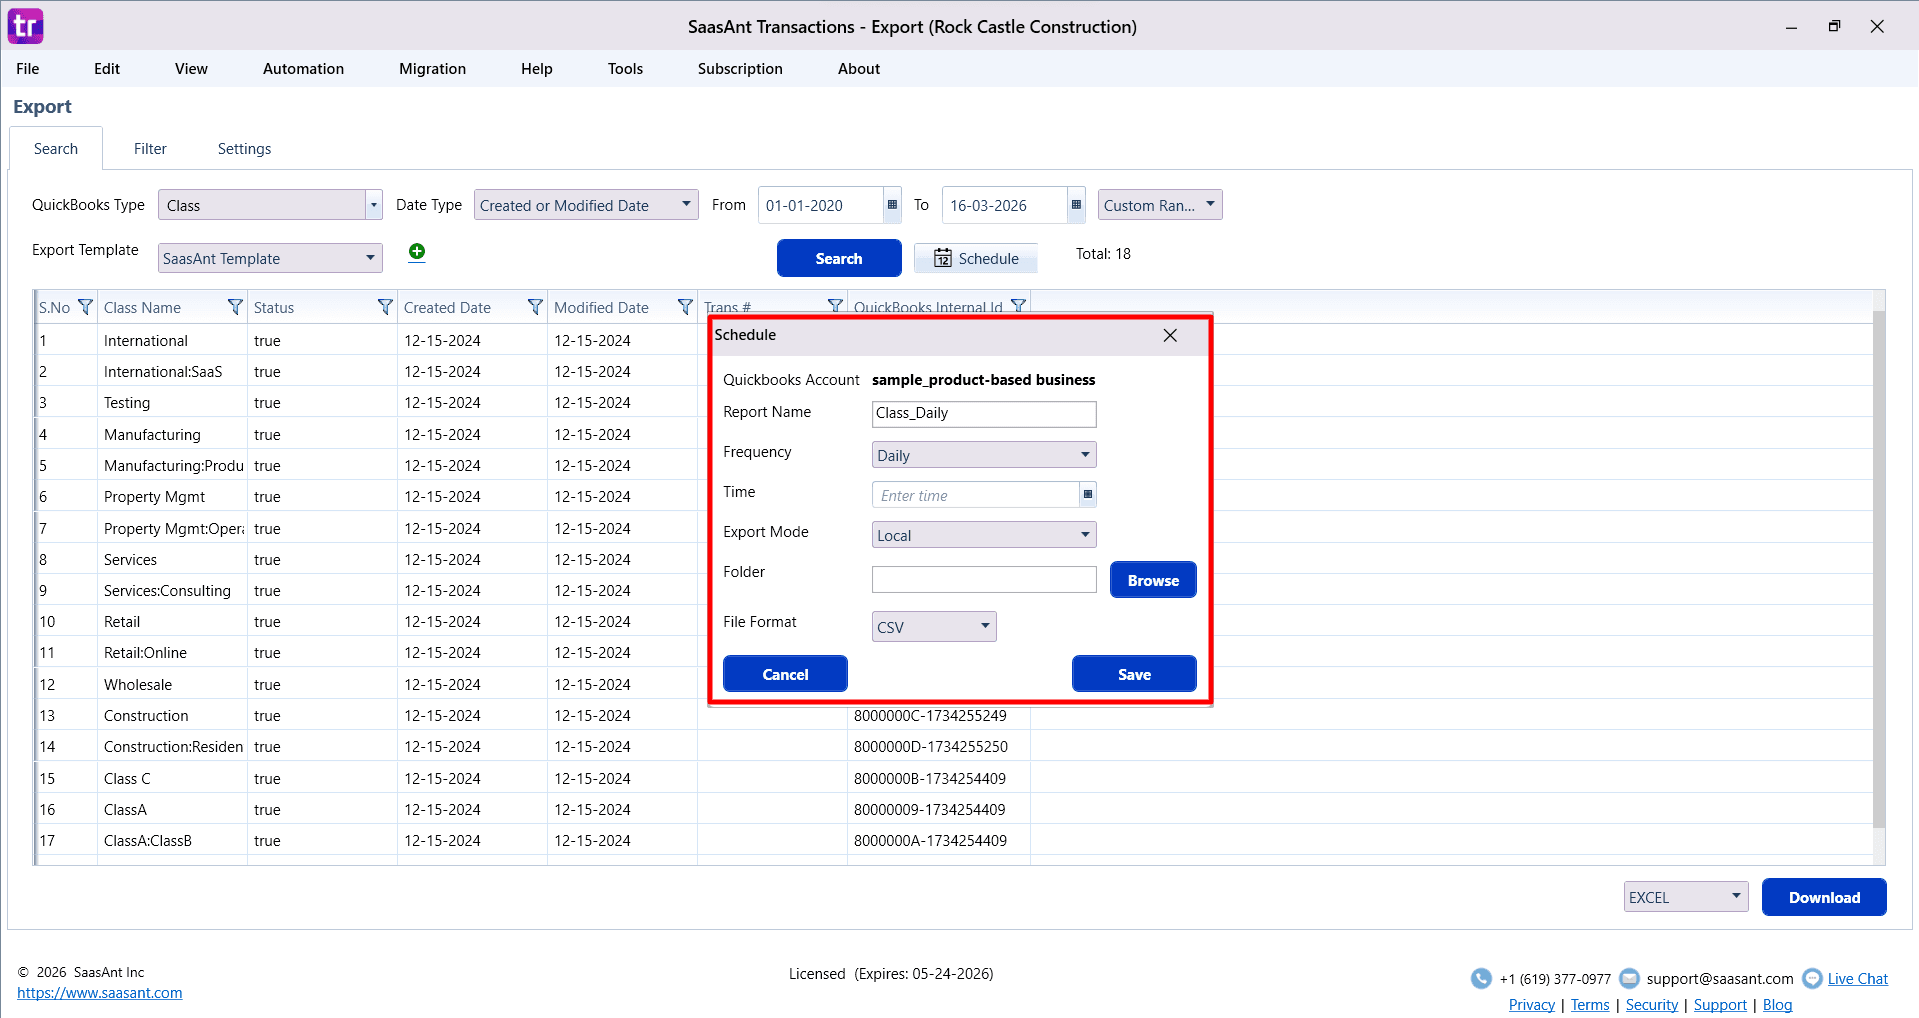Click the Status column filter icon
Viewport: 1919px width, 1018px height.
385,307
